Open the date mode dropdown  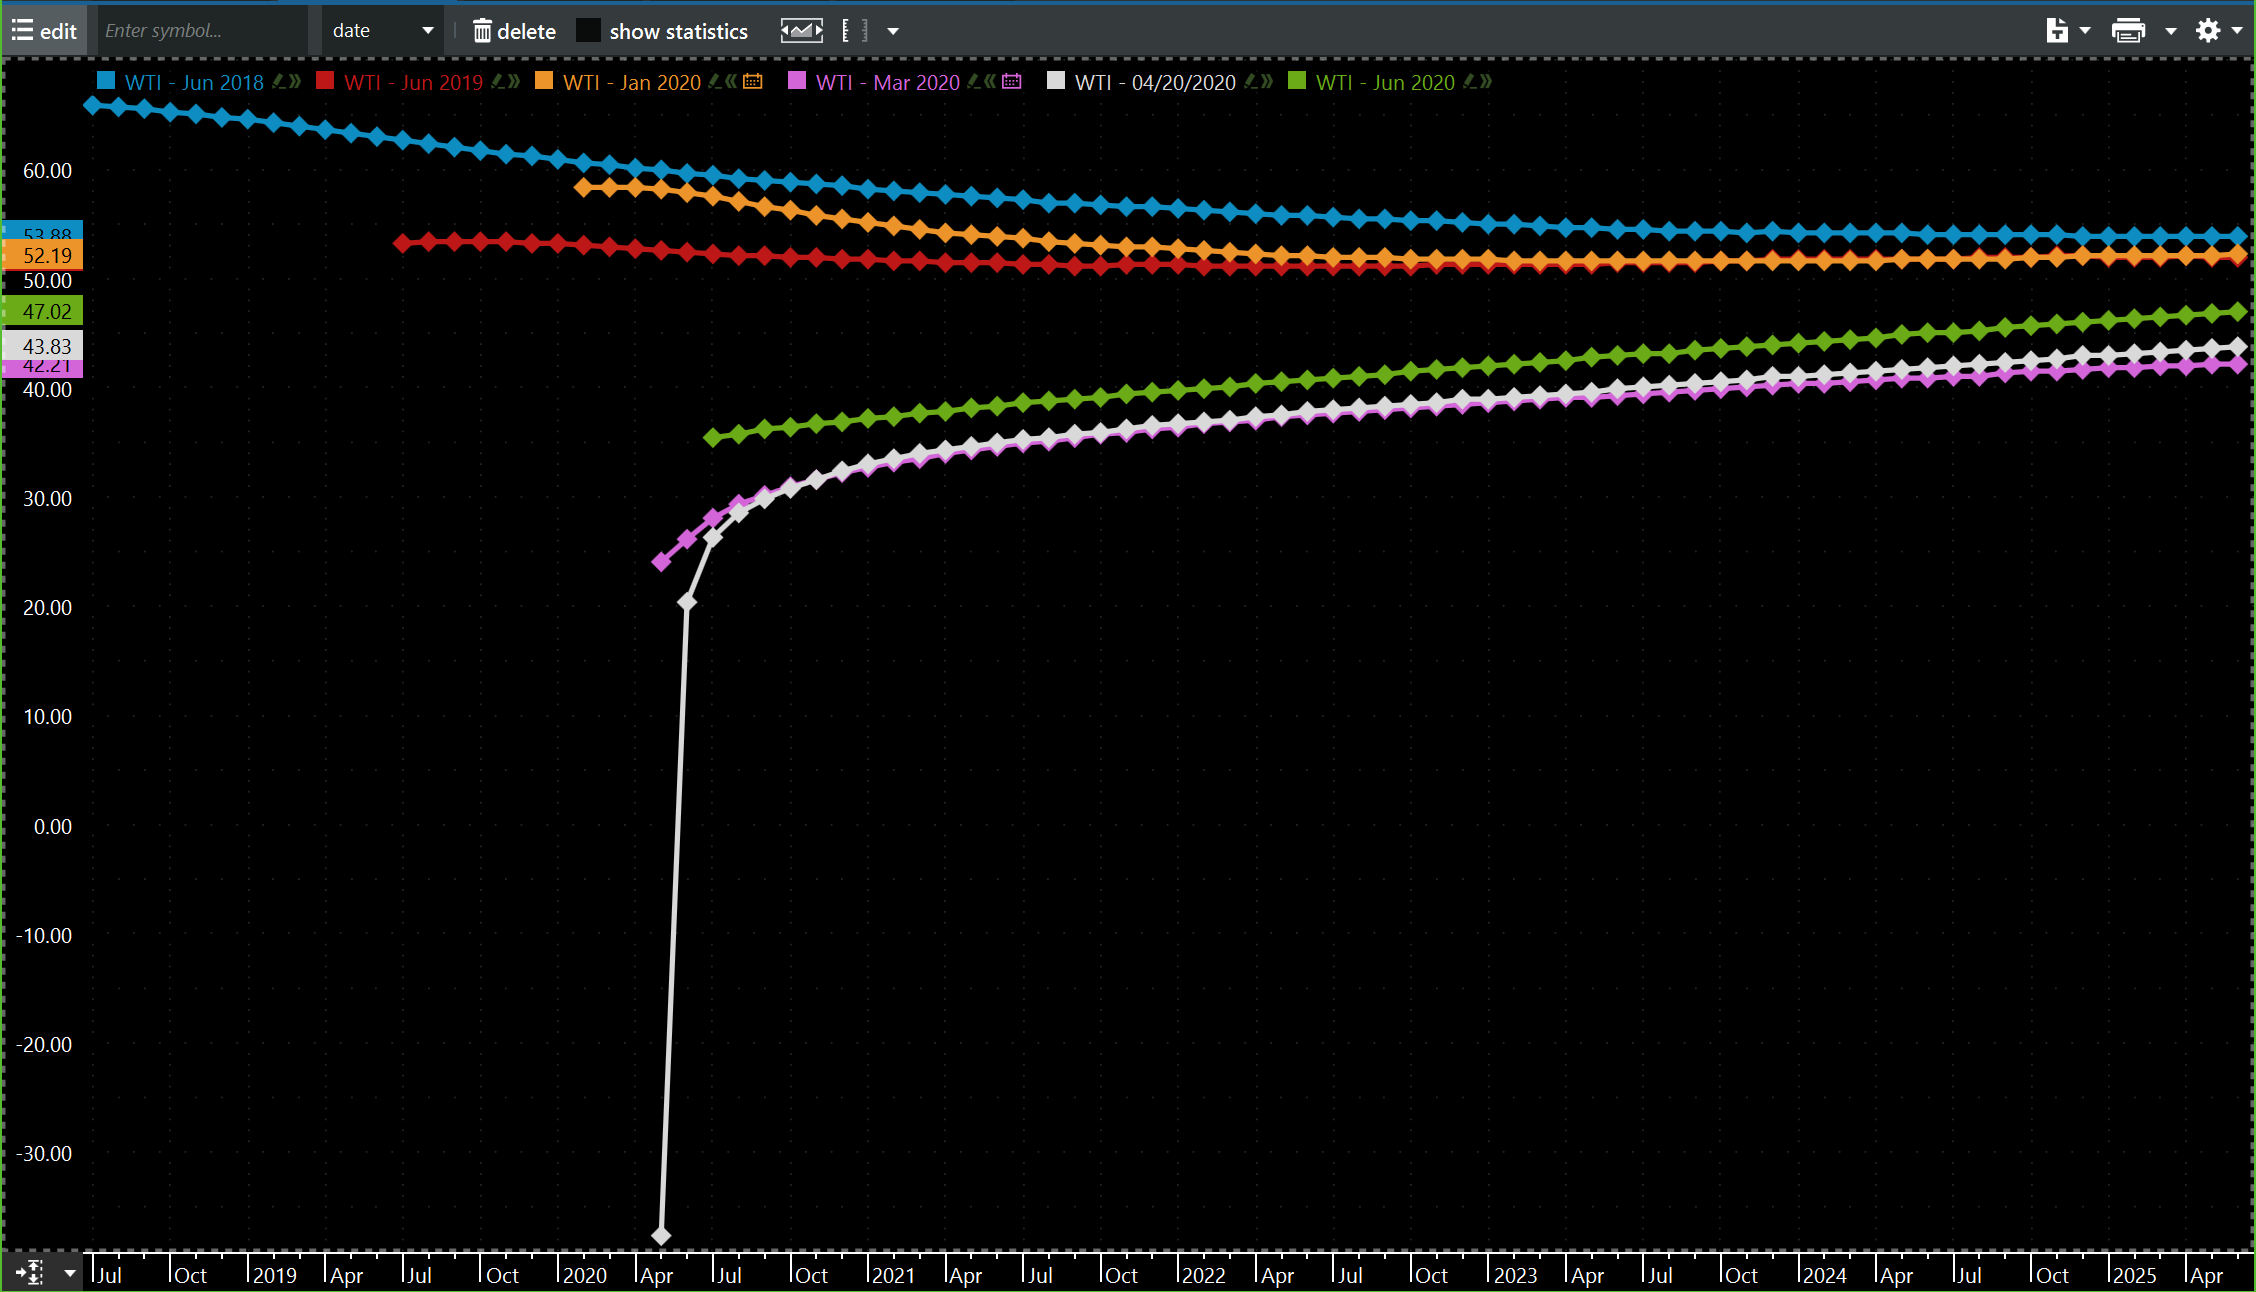(x=382, y=31)
